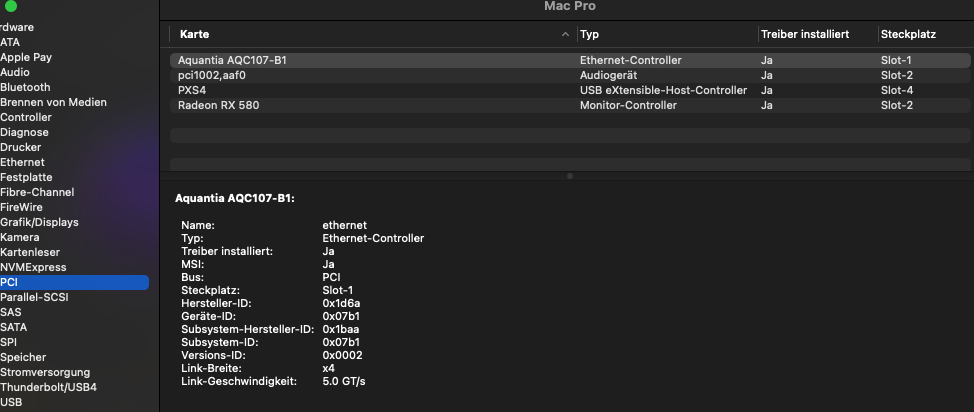Screen dimensions: 974x412
Task: Select Controller in the sidebar
Action: pos(25,117)
